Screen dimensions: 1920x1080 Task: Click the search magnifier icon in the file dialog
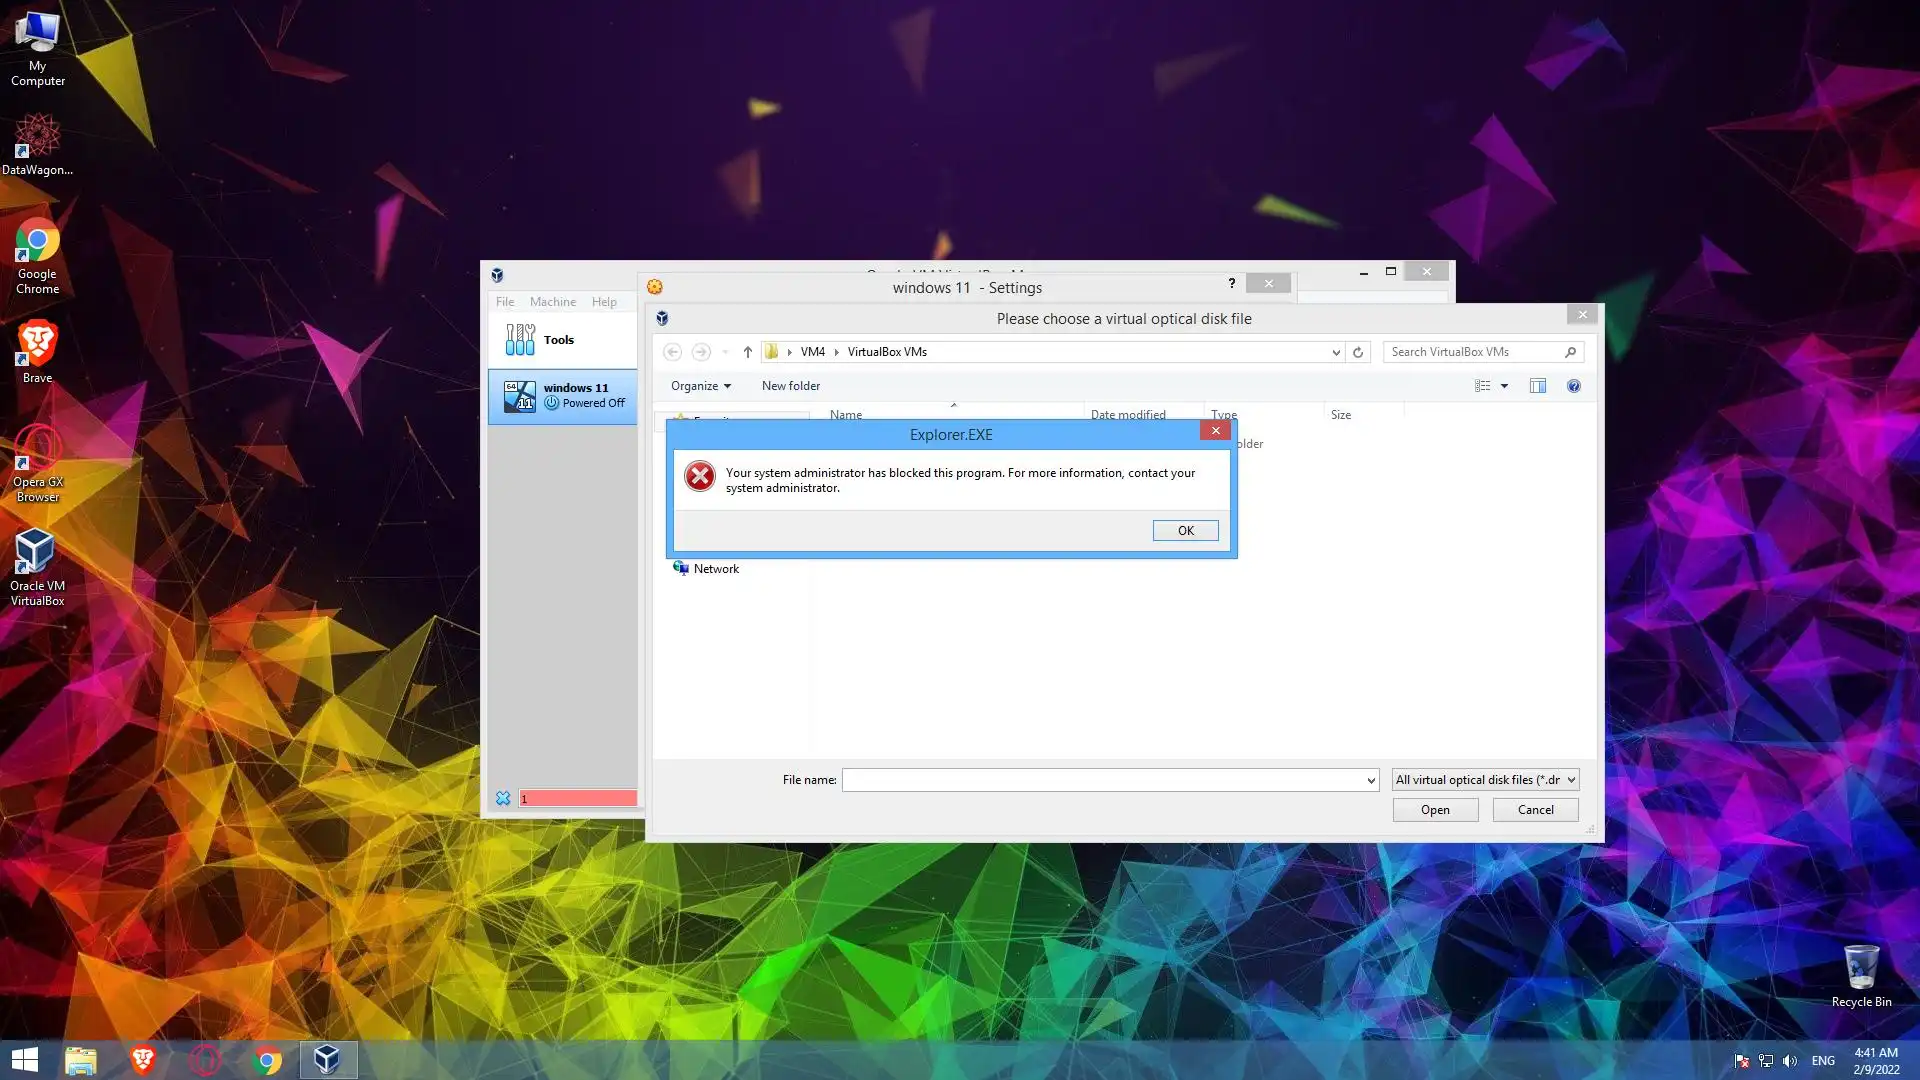(1570, 352)
